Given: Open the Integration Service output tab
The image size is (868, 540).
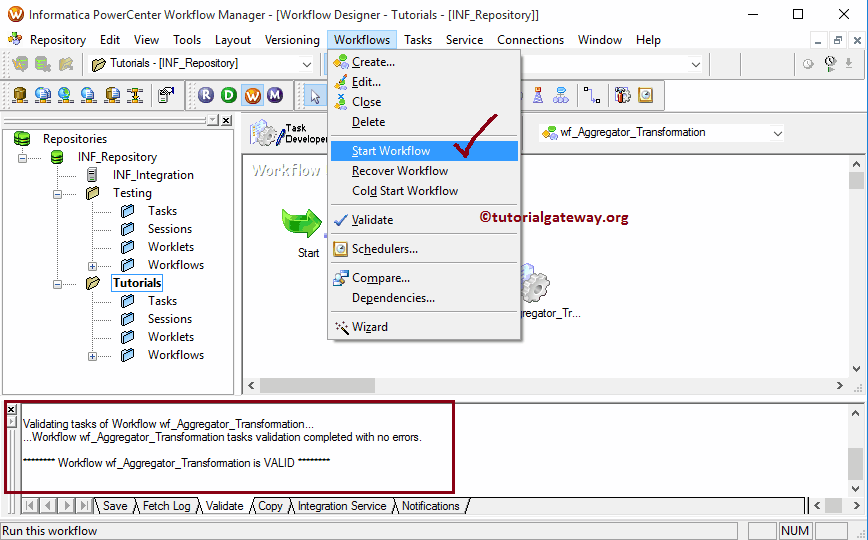Looking at the screenshot, I should (x=342, y=506).
